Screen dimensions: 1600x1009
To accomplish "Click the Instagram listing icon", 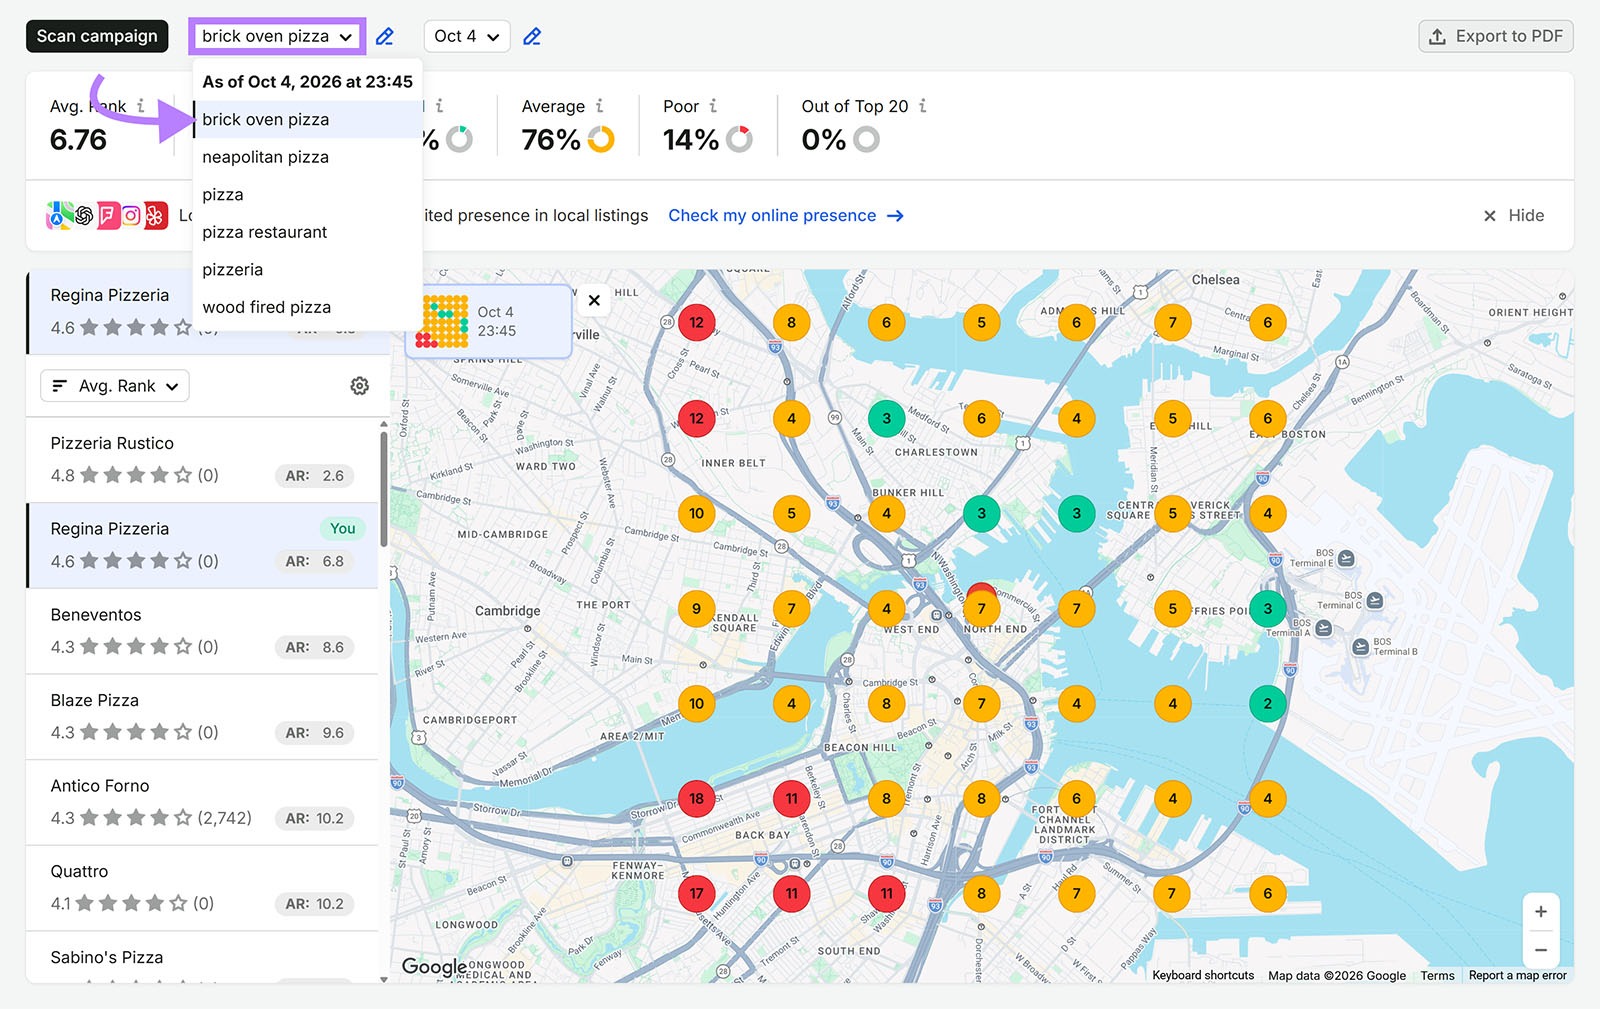I will [132, 215].
